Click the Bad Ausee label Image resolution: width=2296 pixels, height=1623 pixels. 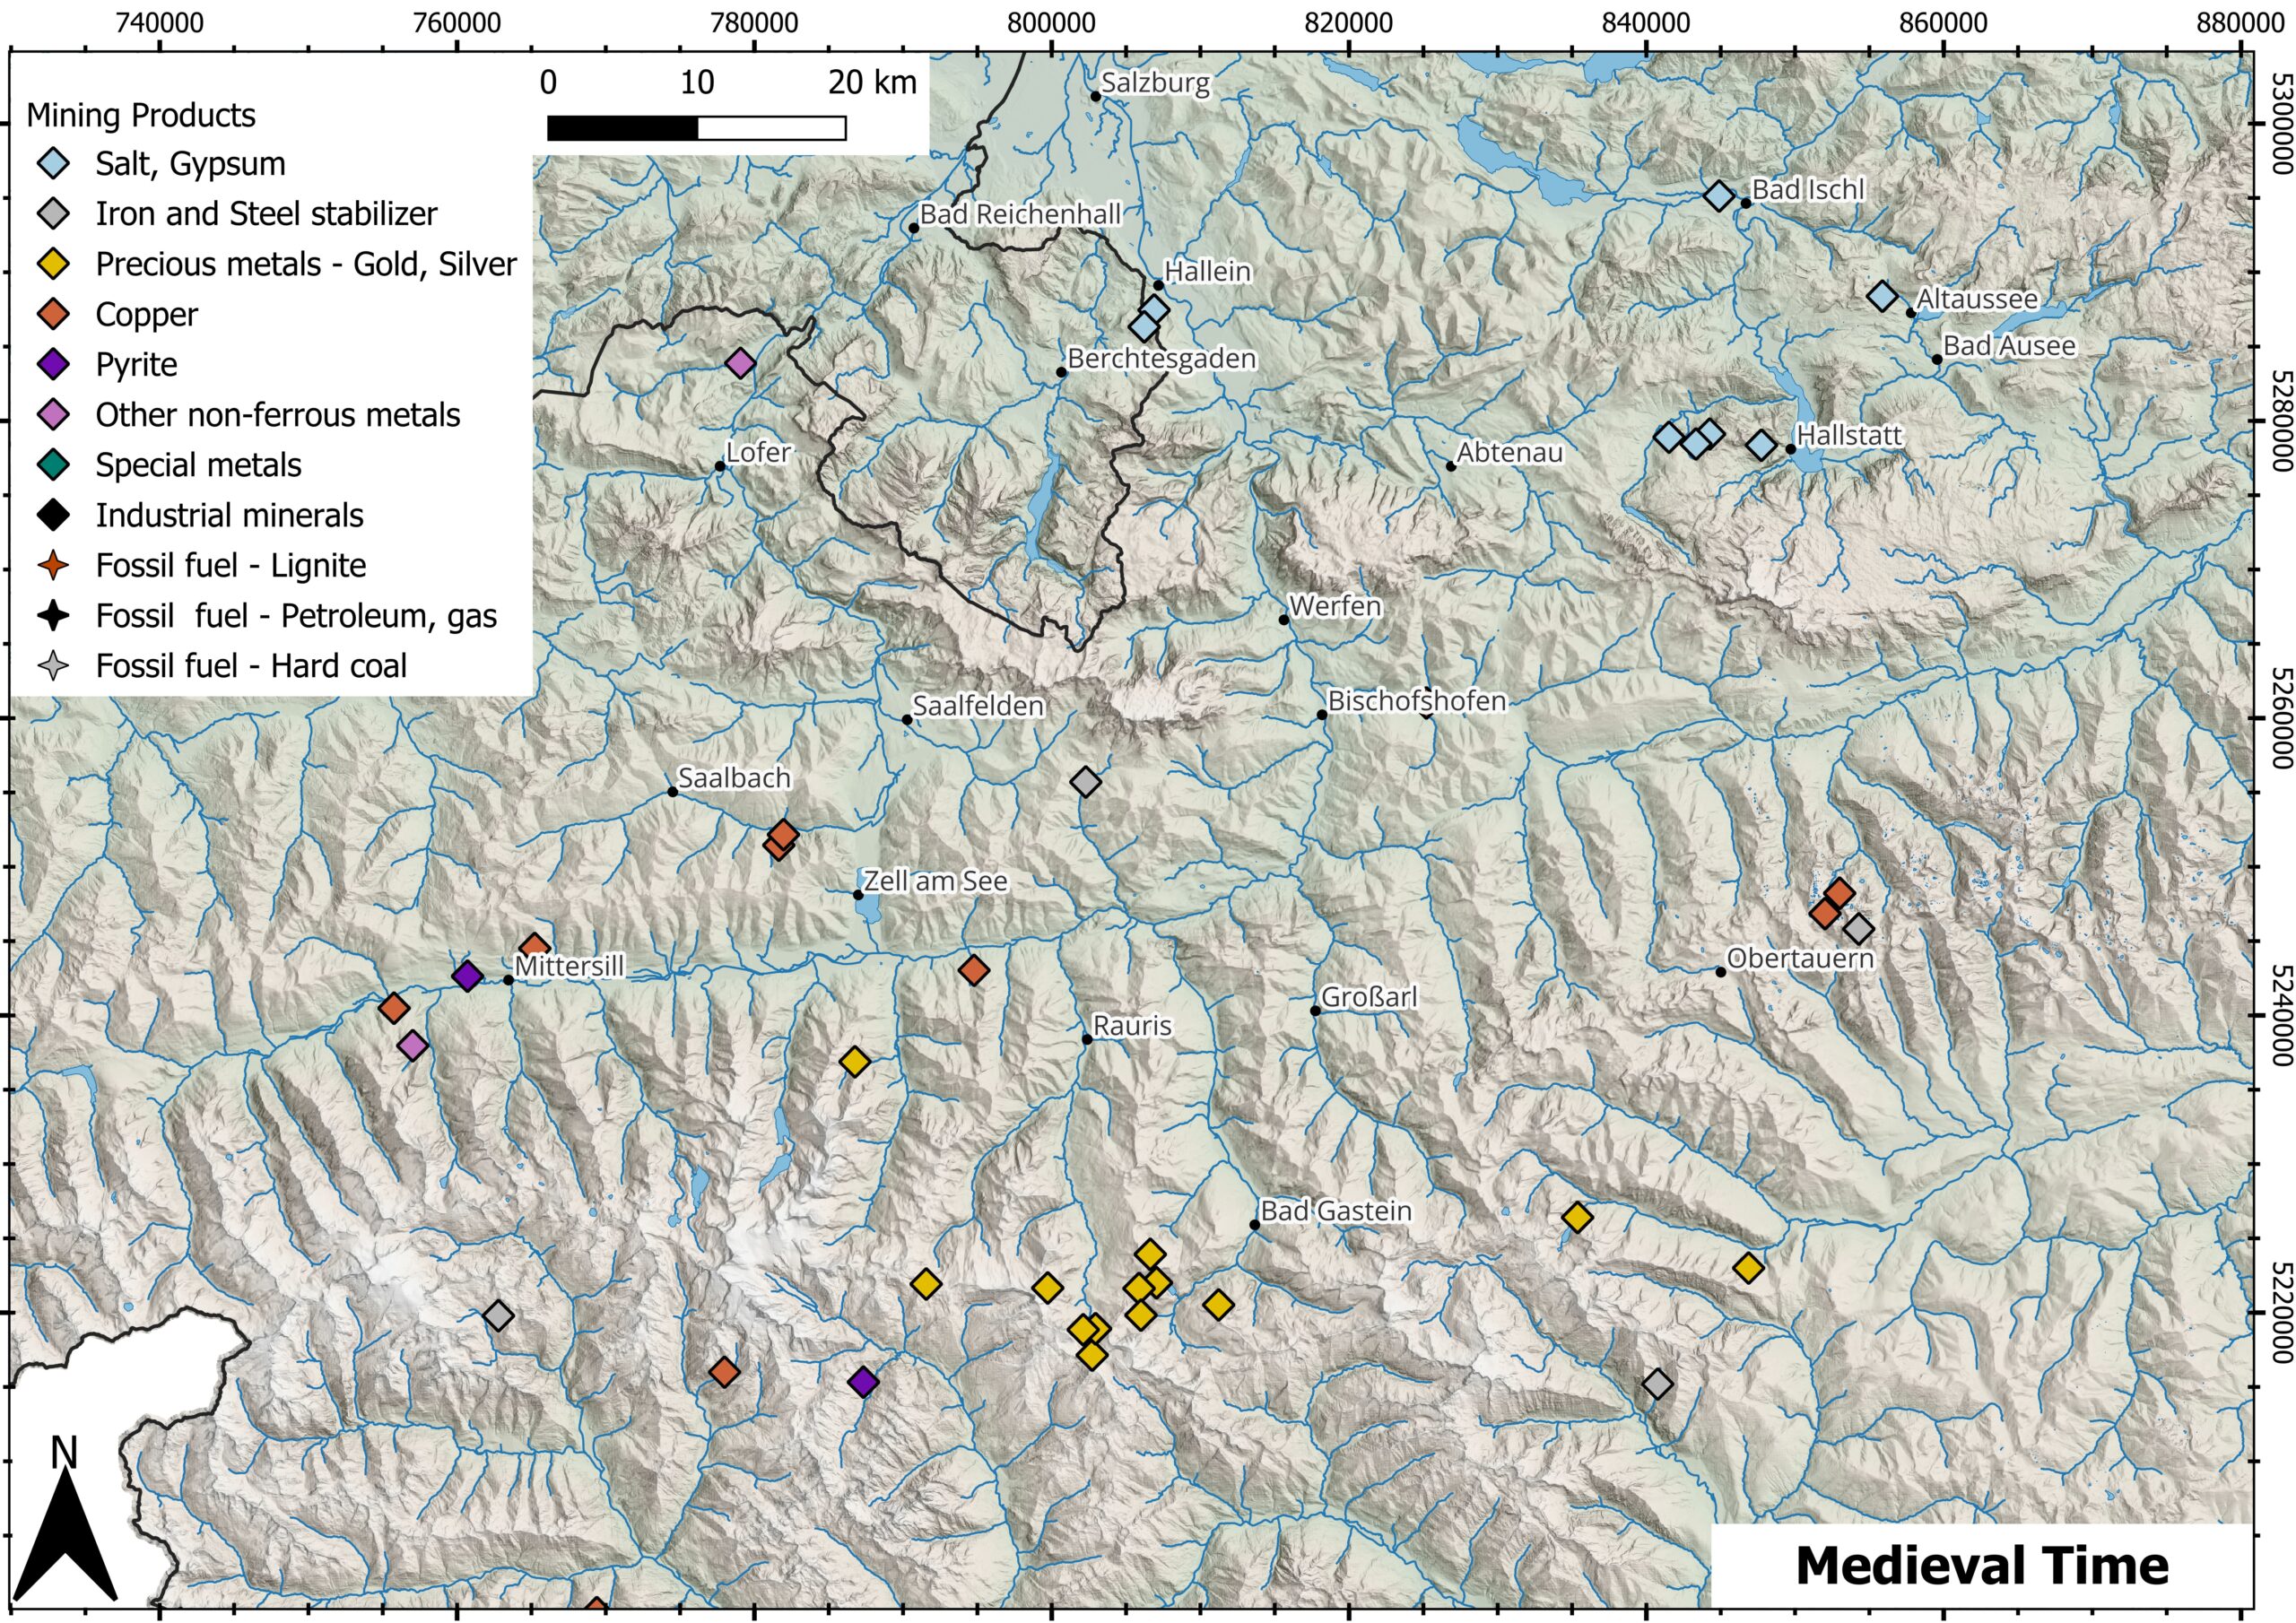[x=2009, y=346]
